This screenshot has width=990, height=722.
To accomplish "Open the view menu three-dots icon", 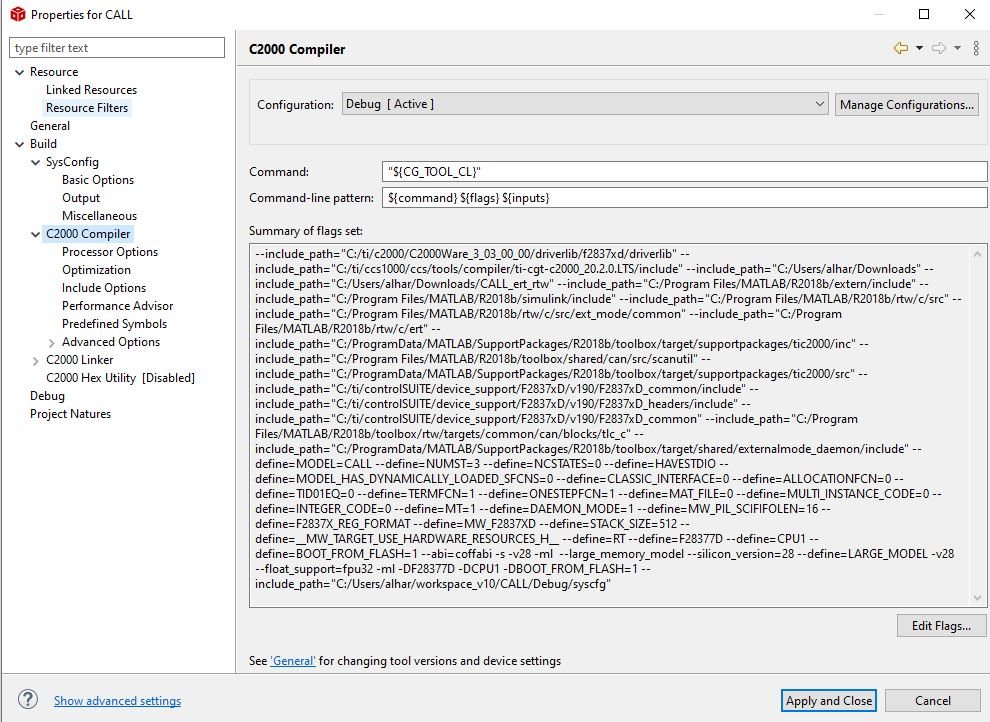I will pos(976,48).
